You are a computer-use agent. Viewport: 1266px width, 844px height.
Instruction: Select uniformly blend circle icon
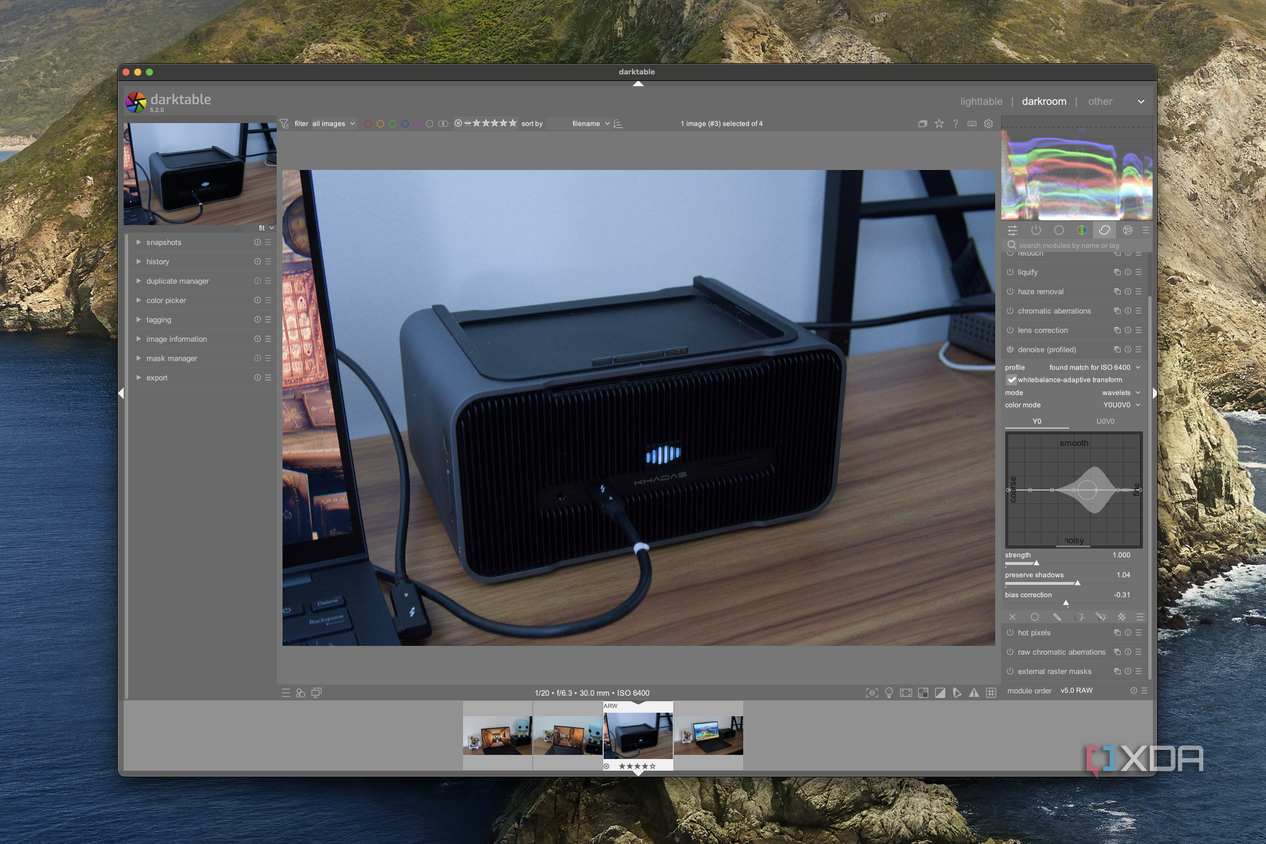tap(1035, 617)
